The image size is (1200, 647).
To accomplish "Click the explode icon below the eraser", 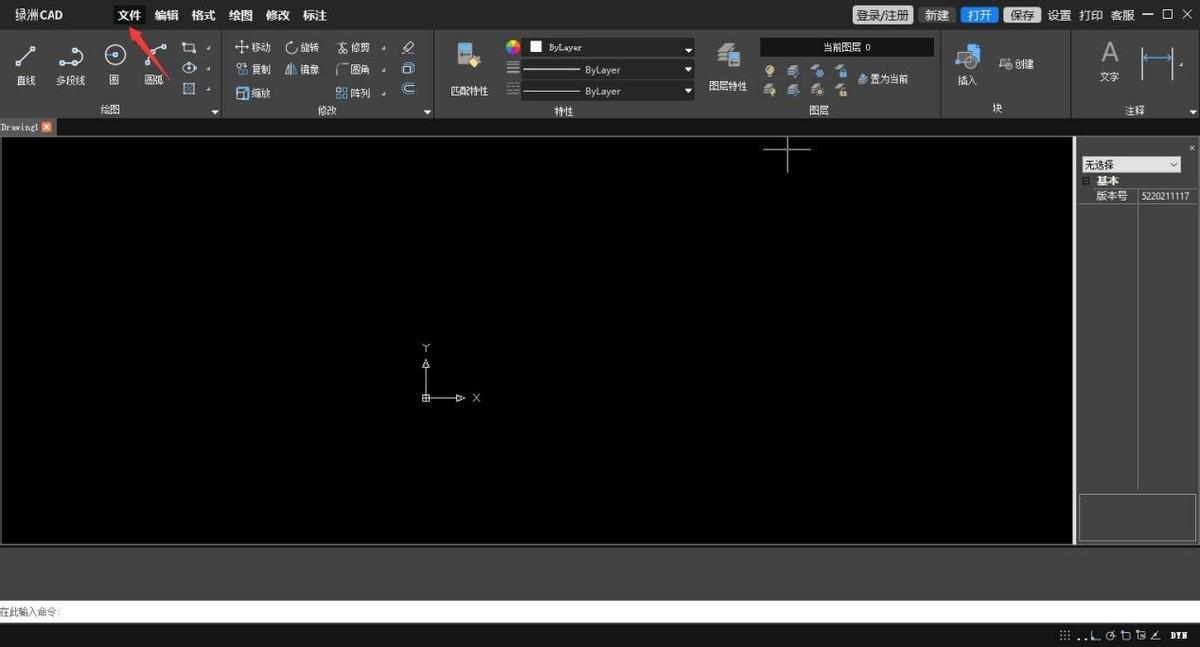I will pyautogui.click(x=408, y=68).
